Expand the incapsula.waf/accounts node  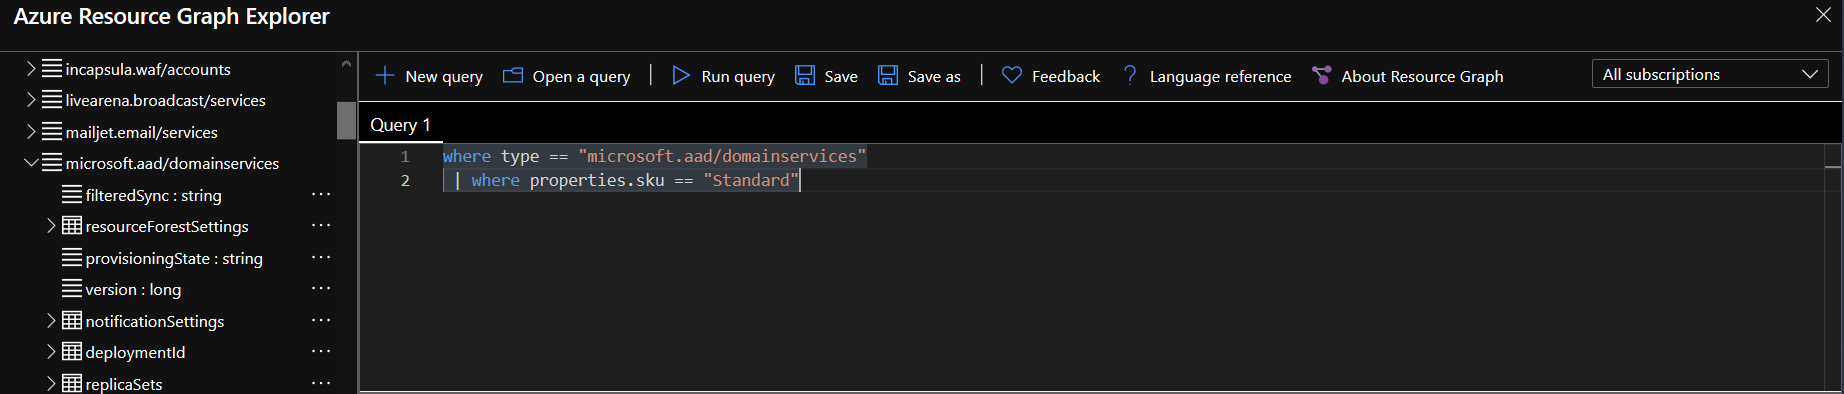coord(31,69)
